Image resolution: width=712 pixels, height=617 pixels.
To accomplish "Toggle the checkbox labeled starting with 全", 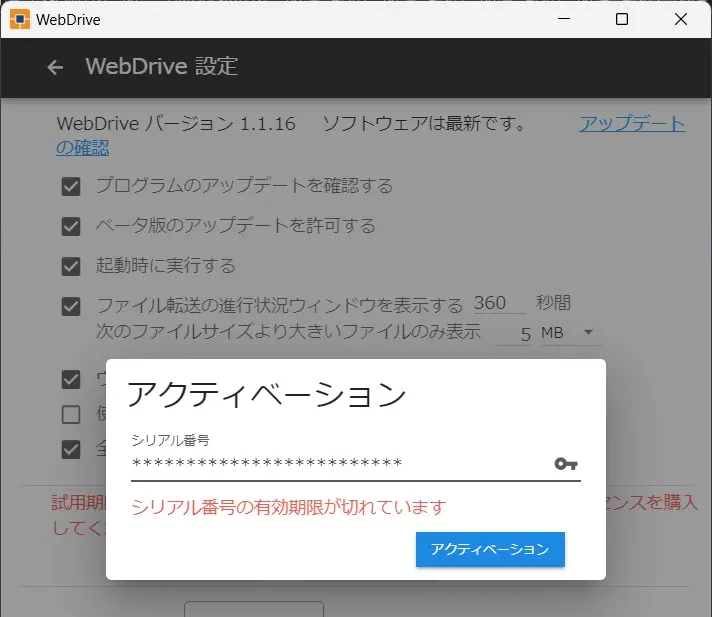I will [71, 449].
